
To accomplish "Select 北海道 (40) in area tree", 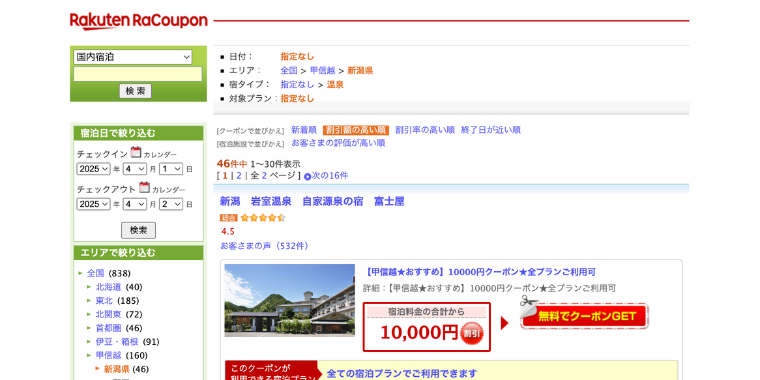I will point(108,287).
